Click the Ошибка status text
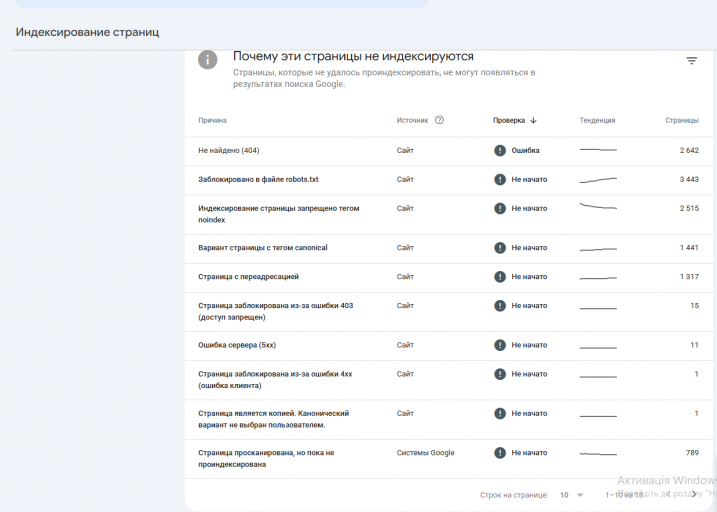This screenshot has width=717, height=512. pyautogui.click(x=525, y=150)
